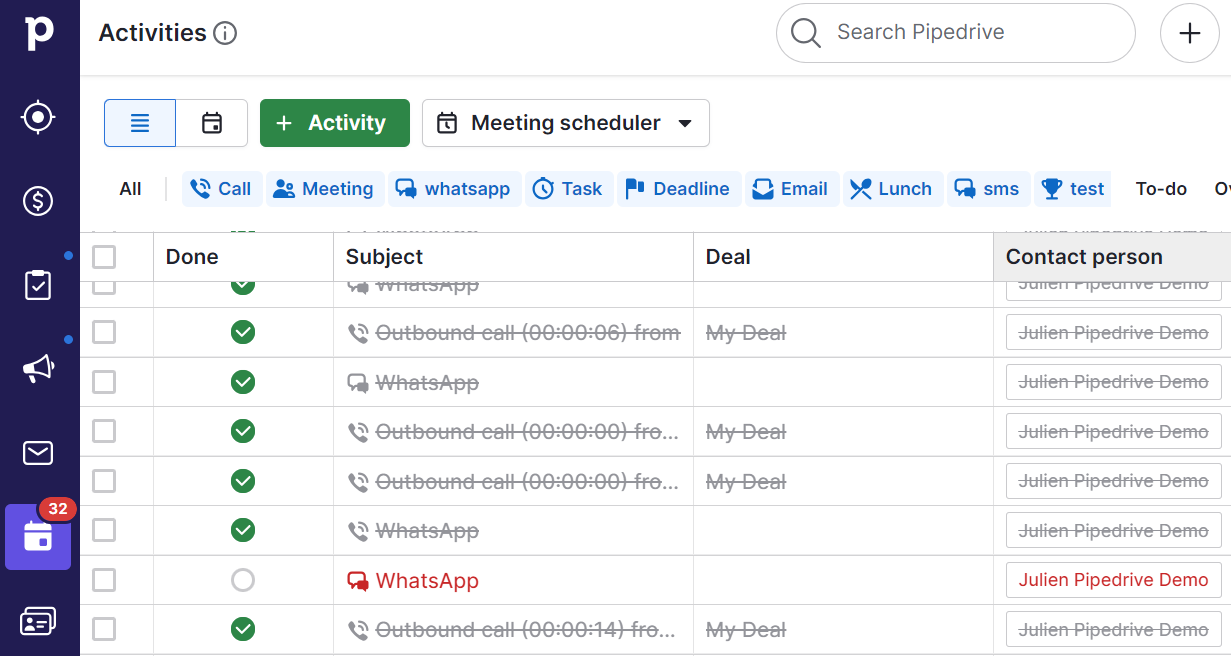This screenshot has width=1231, height=656.
Task: Filter by whatsapp type
Action: 454,189
